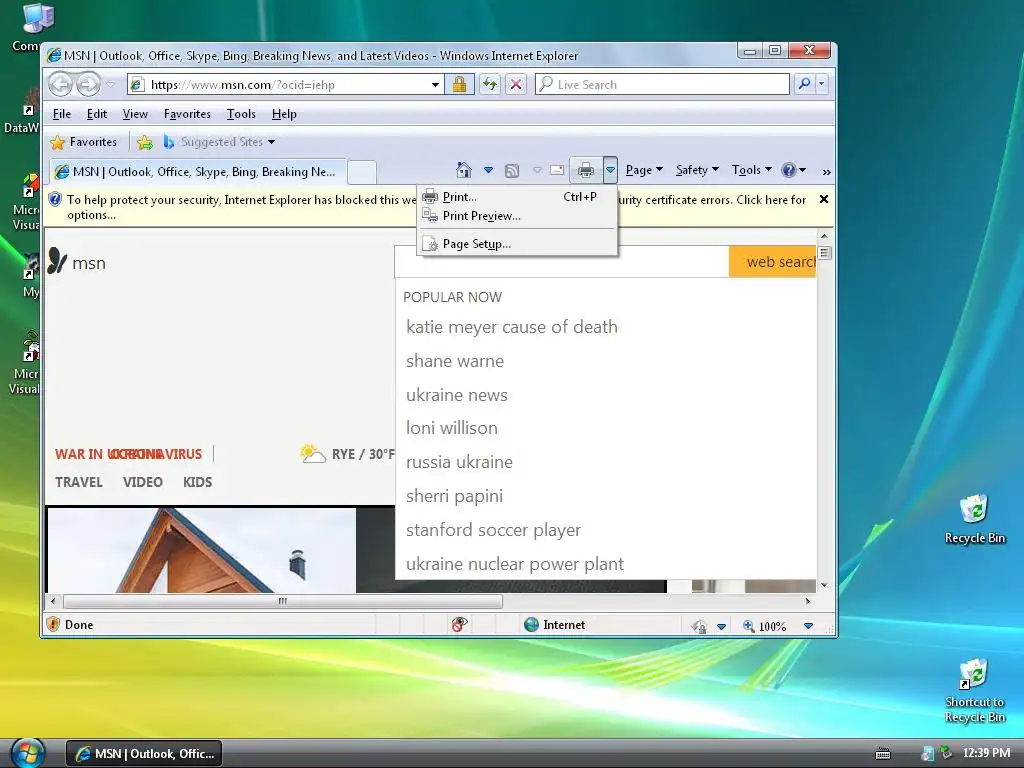Click the search magnifier button
The width and height of the screenshot is (1024, 768).
(805, 84)
